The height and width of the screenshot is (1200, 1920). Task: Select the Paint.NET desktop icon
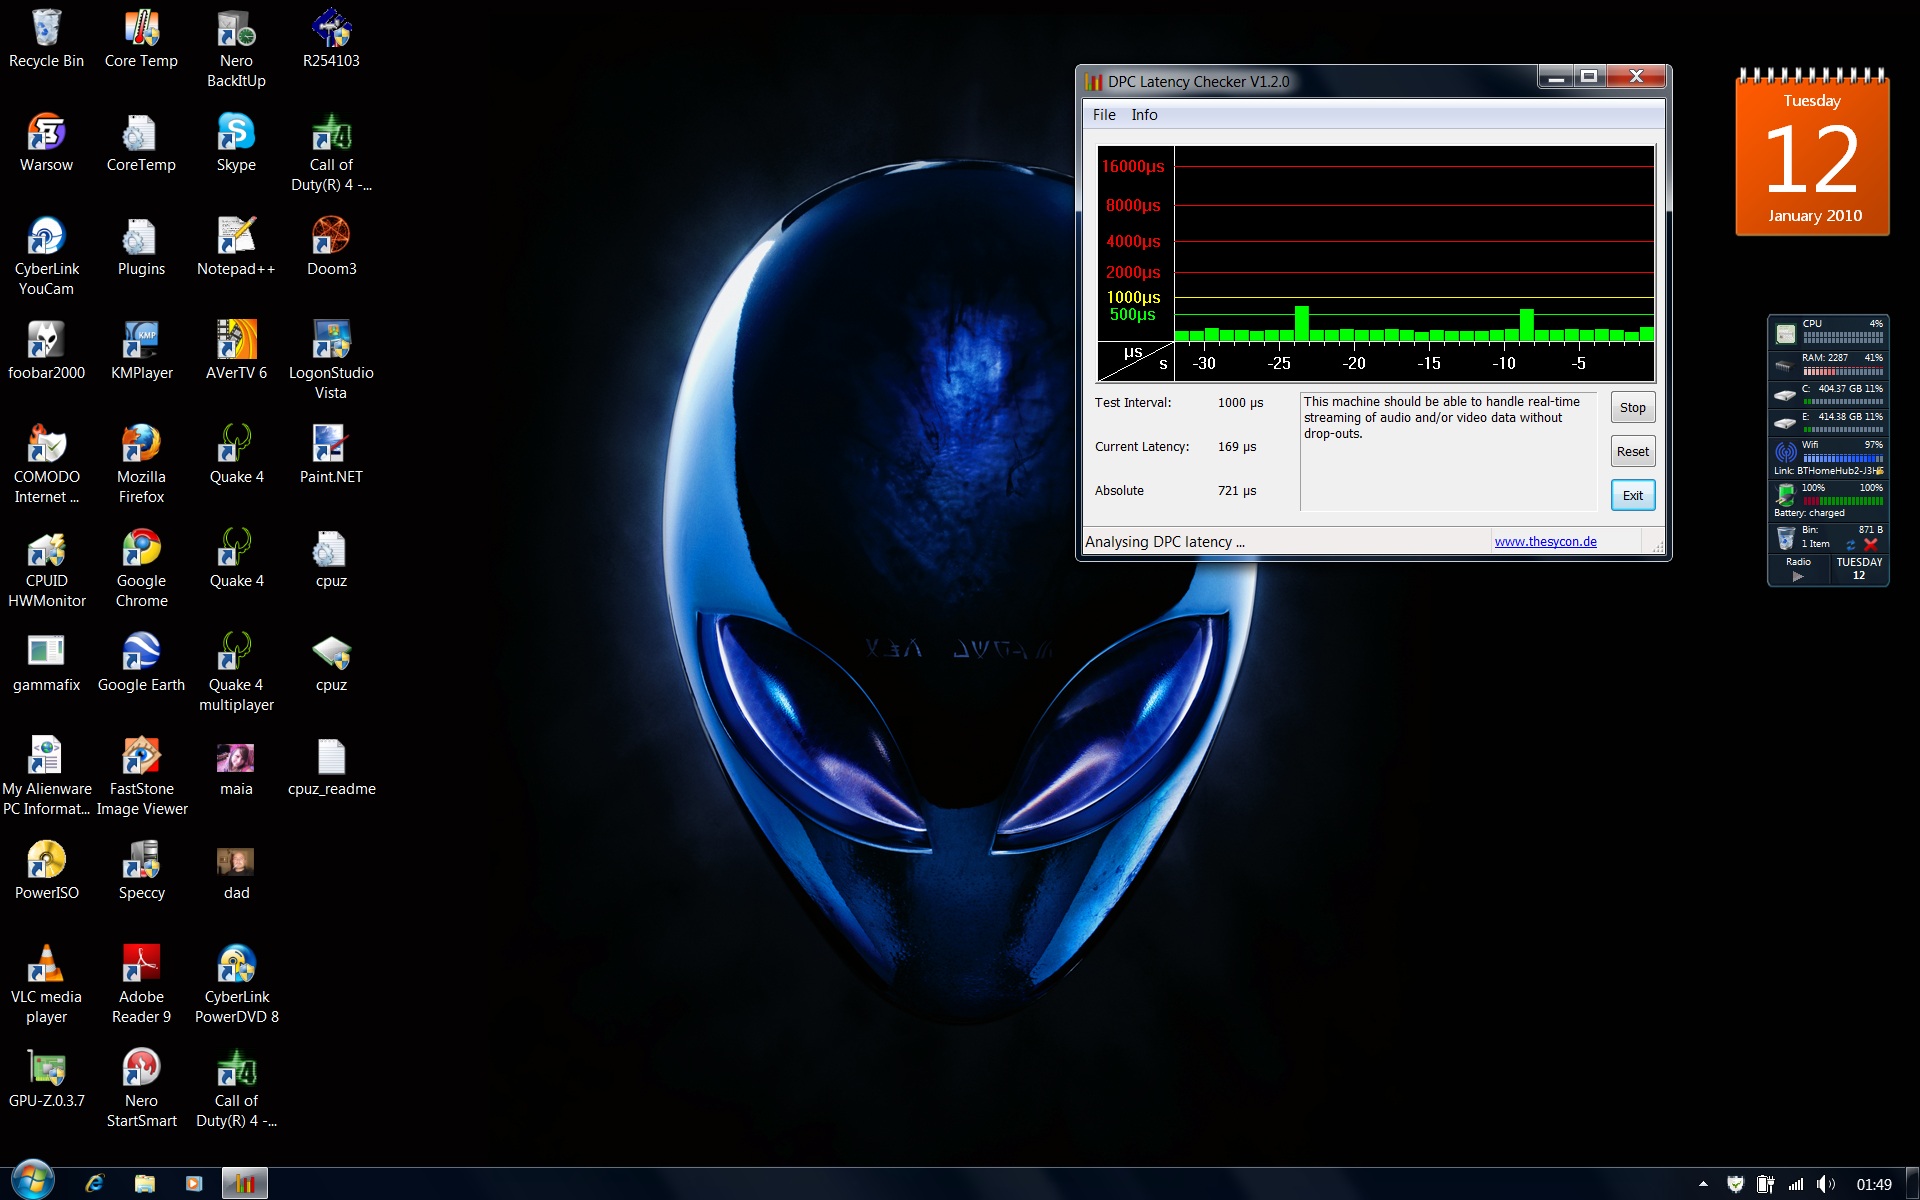coord(331,456)
